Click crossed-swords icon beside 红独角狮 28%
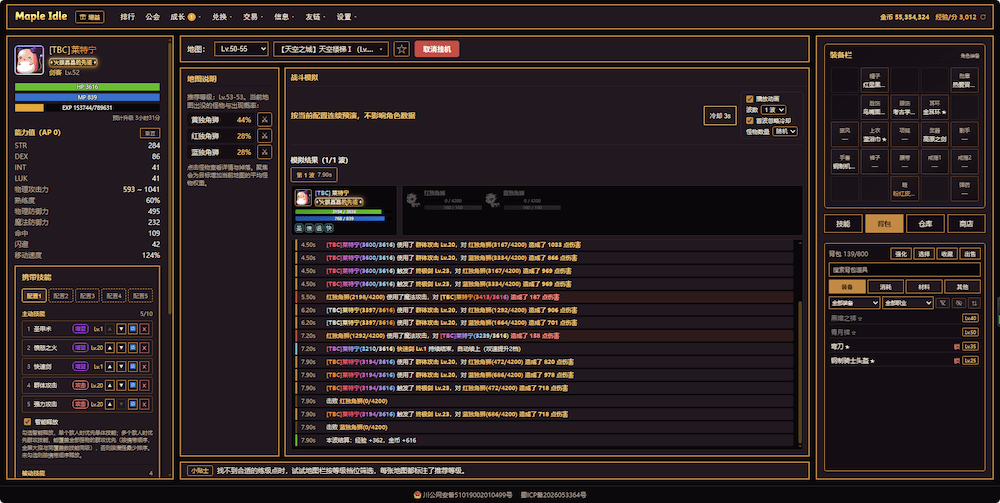Viewport: 1000px width, 503px height. point(265,136)
